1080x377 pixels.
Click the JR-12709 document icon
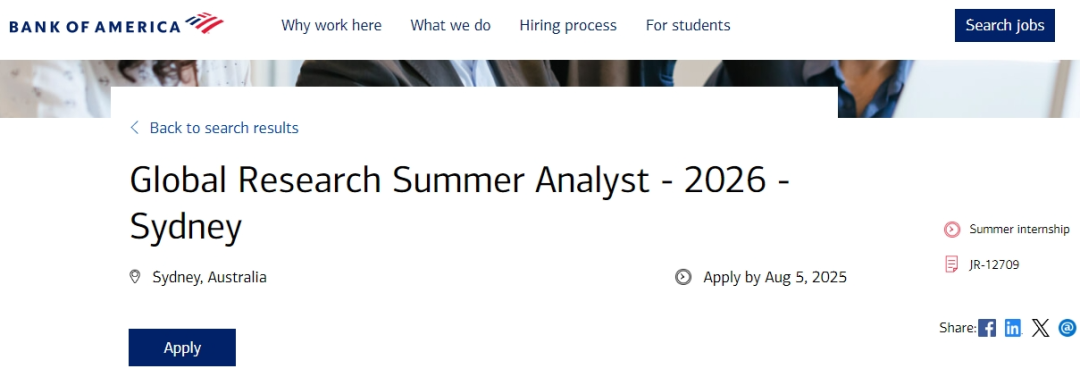click(x=952, y=264)
